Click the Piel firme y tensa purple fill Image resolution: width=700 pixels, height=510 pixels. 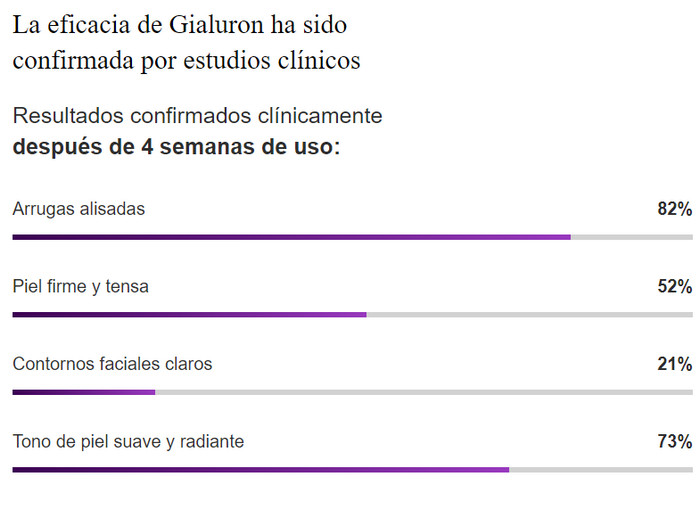coord(189,314)
